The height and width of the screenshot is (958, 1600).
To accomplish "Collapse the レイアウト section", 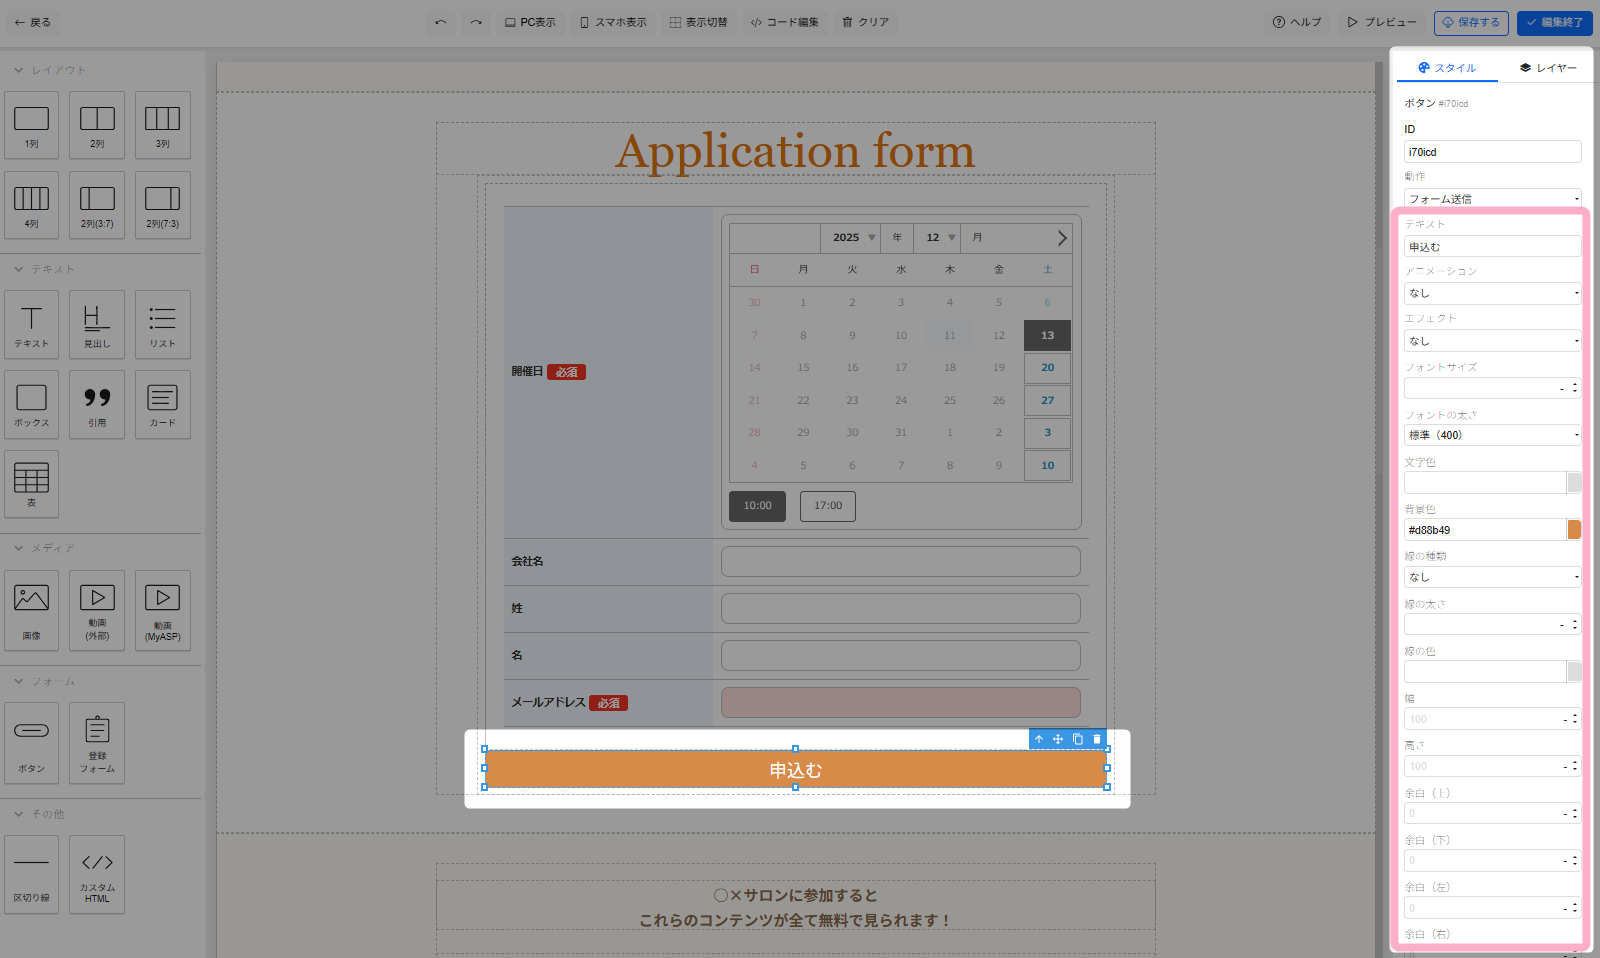I will tap(19, 70).
